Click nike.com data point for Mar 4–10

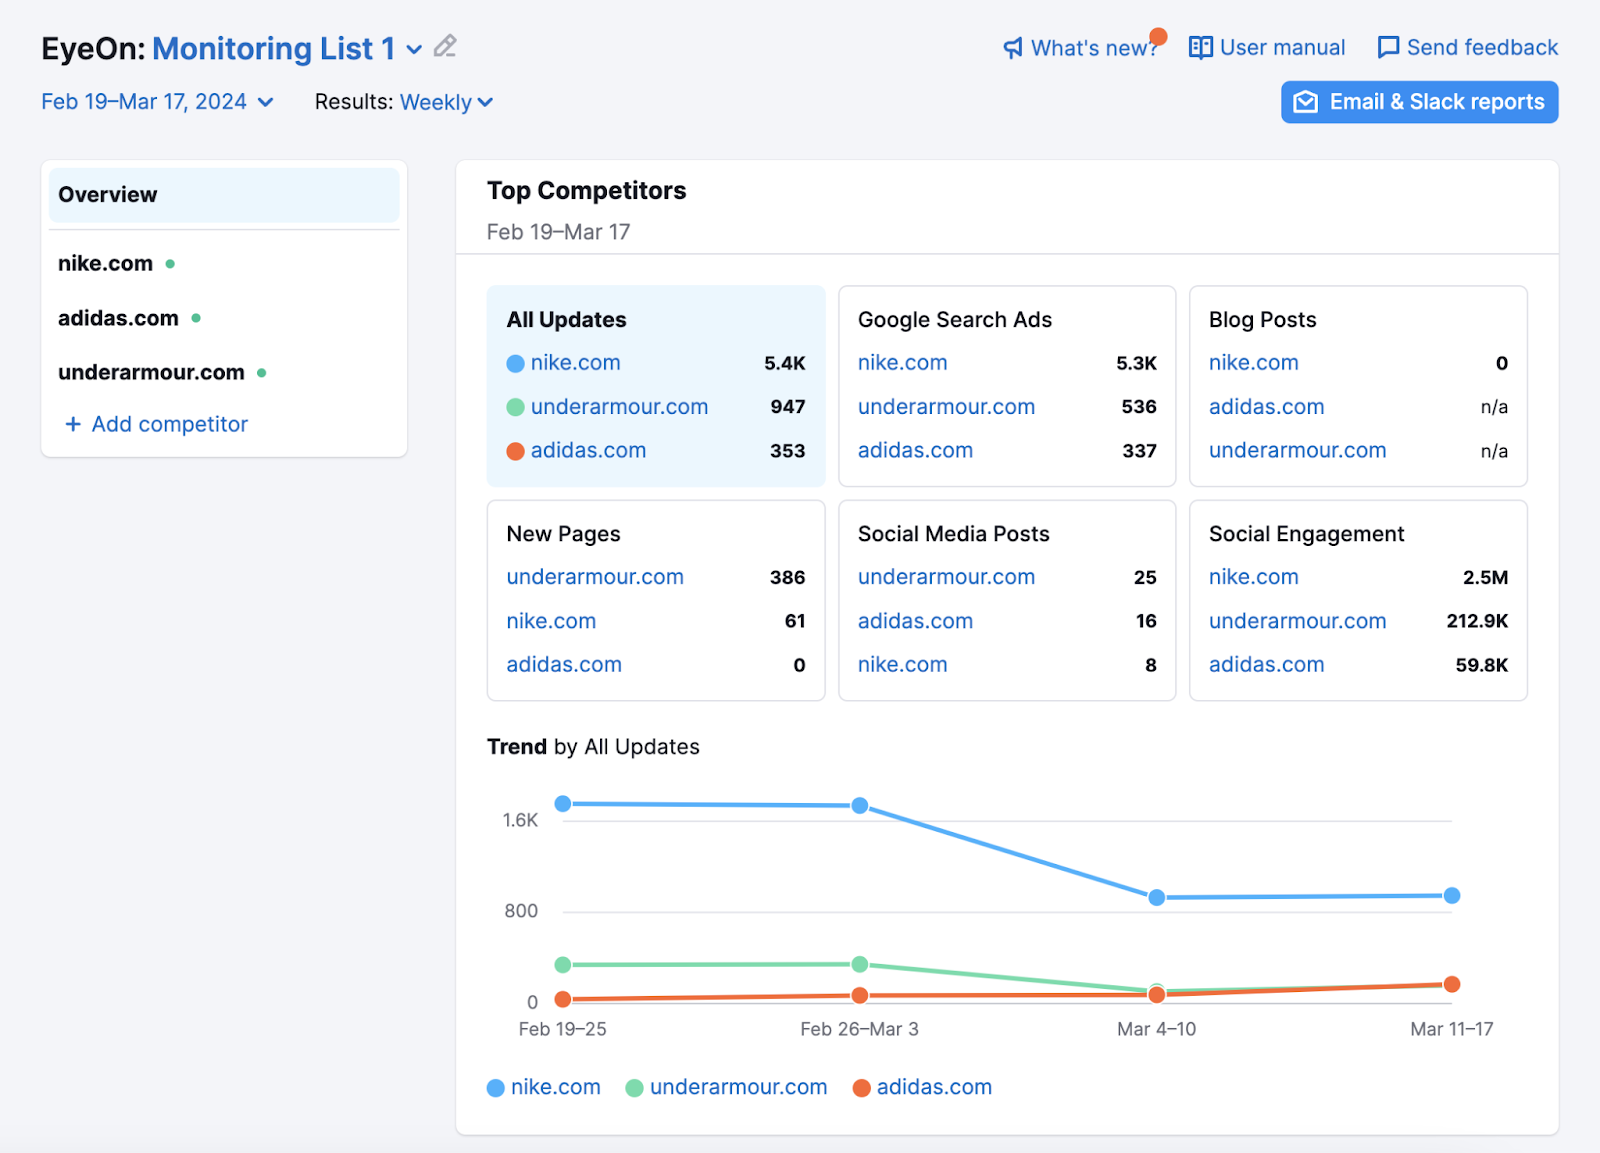(1156, 897)
